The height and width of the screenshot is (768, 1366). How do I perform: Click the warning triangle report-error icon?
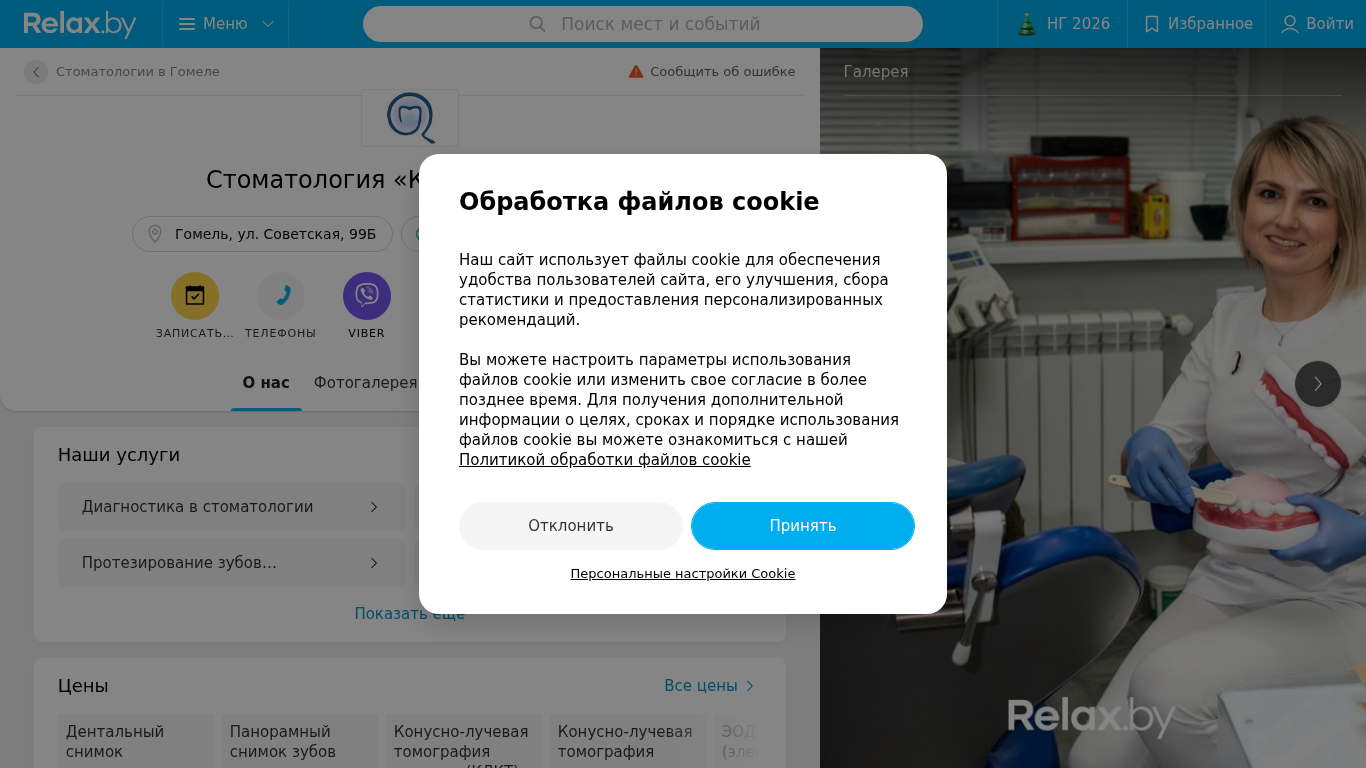(x=636, y=72)
